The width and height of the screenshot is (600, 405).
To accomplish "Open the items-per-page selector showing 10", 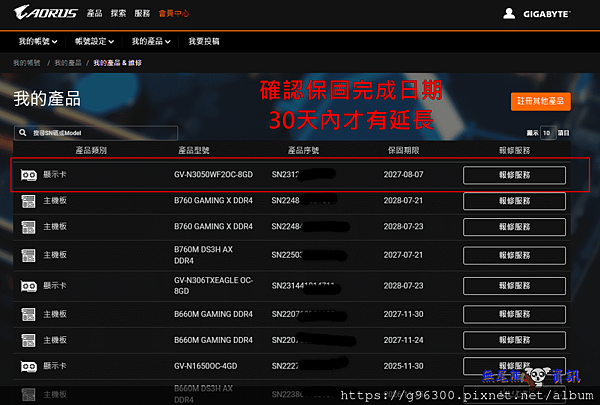I will tap(547, 133).
